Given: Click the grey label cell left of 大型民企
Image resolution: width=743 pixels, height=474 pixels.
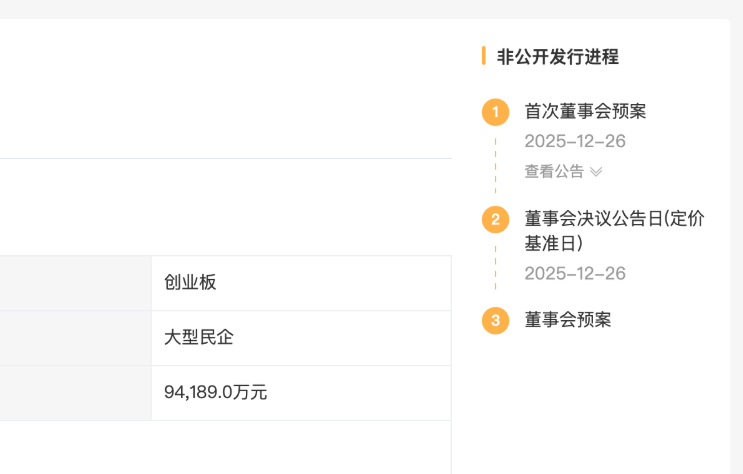Looking at the screenshot, I should pos(75,338).
